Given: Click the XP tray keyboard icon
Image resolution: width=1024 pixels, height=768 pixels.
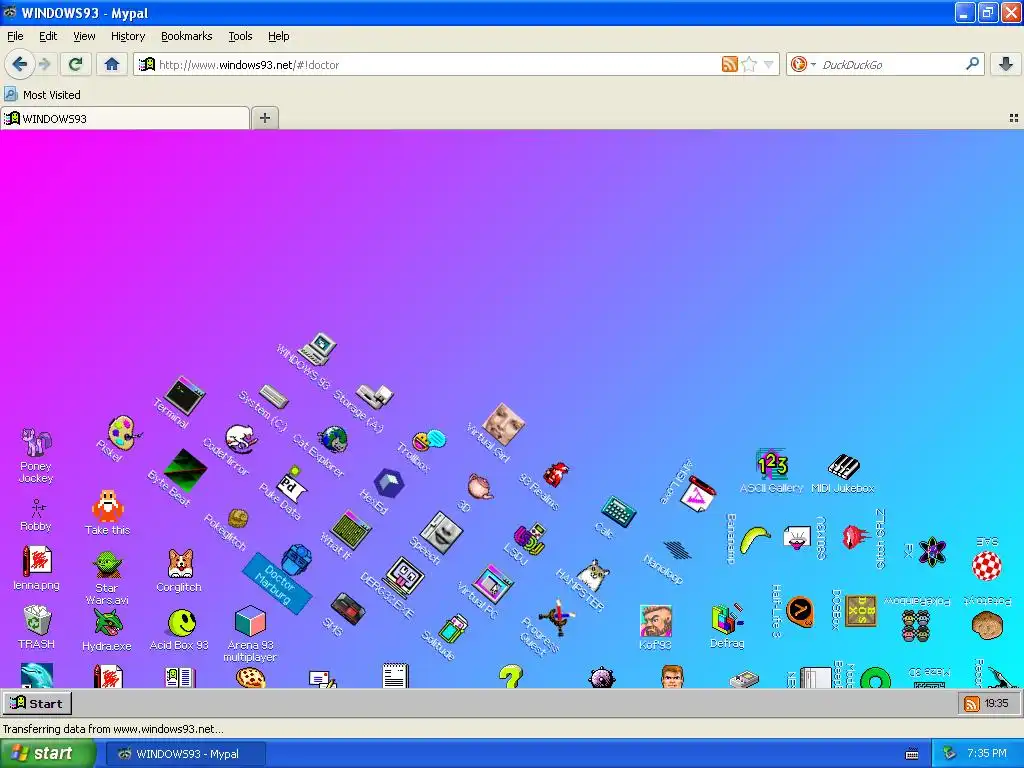Looking at the screenshot, I should point(912,754).
